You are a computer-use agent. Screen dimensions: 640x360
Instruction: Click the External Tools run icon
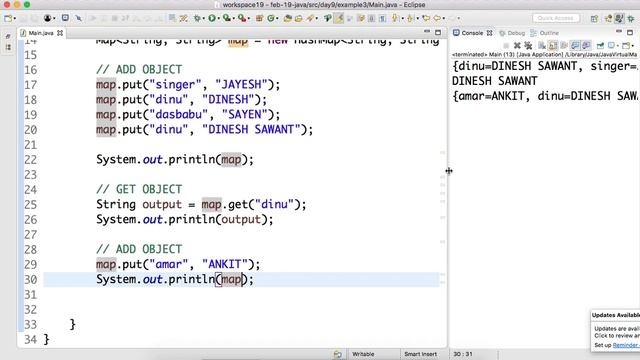(242, 18)
